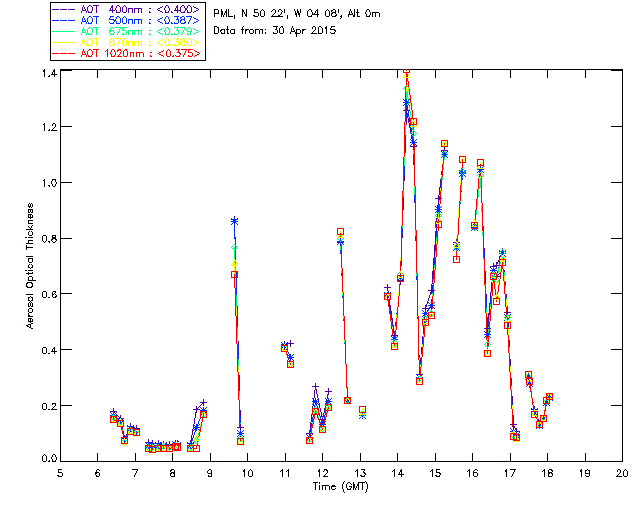640x512 pixels.
Task: Click the isolated red square marker at hour 13
Action: coord(362,410)
